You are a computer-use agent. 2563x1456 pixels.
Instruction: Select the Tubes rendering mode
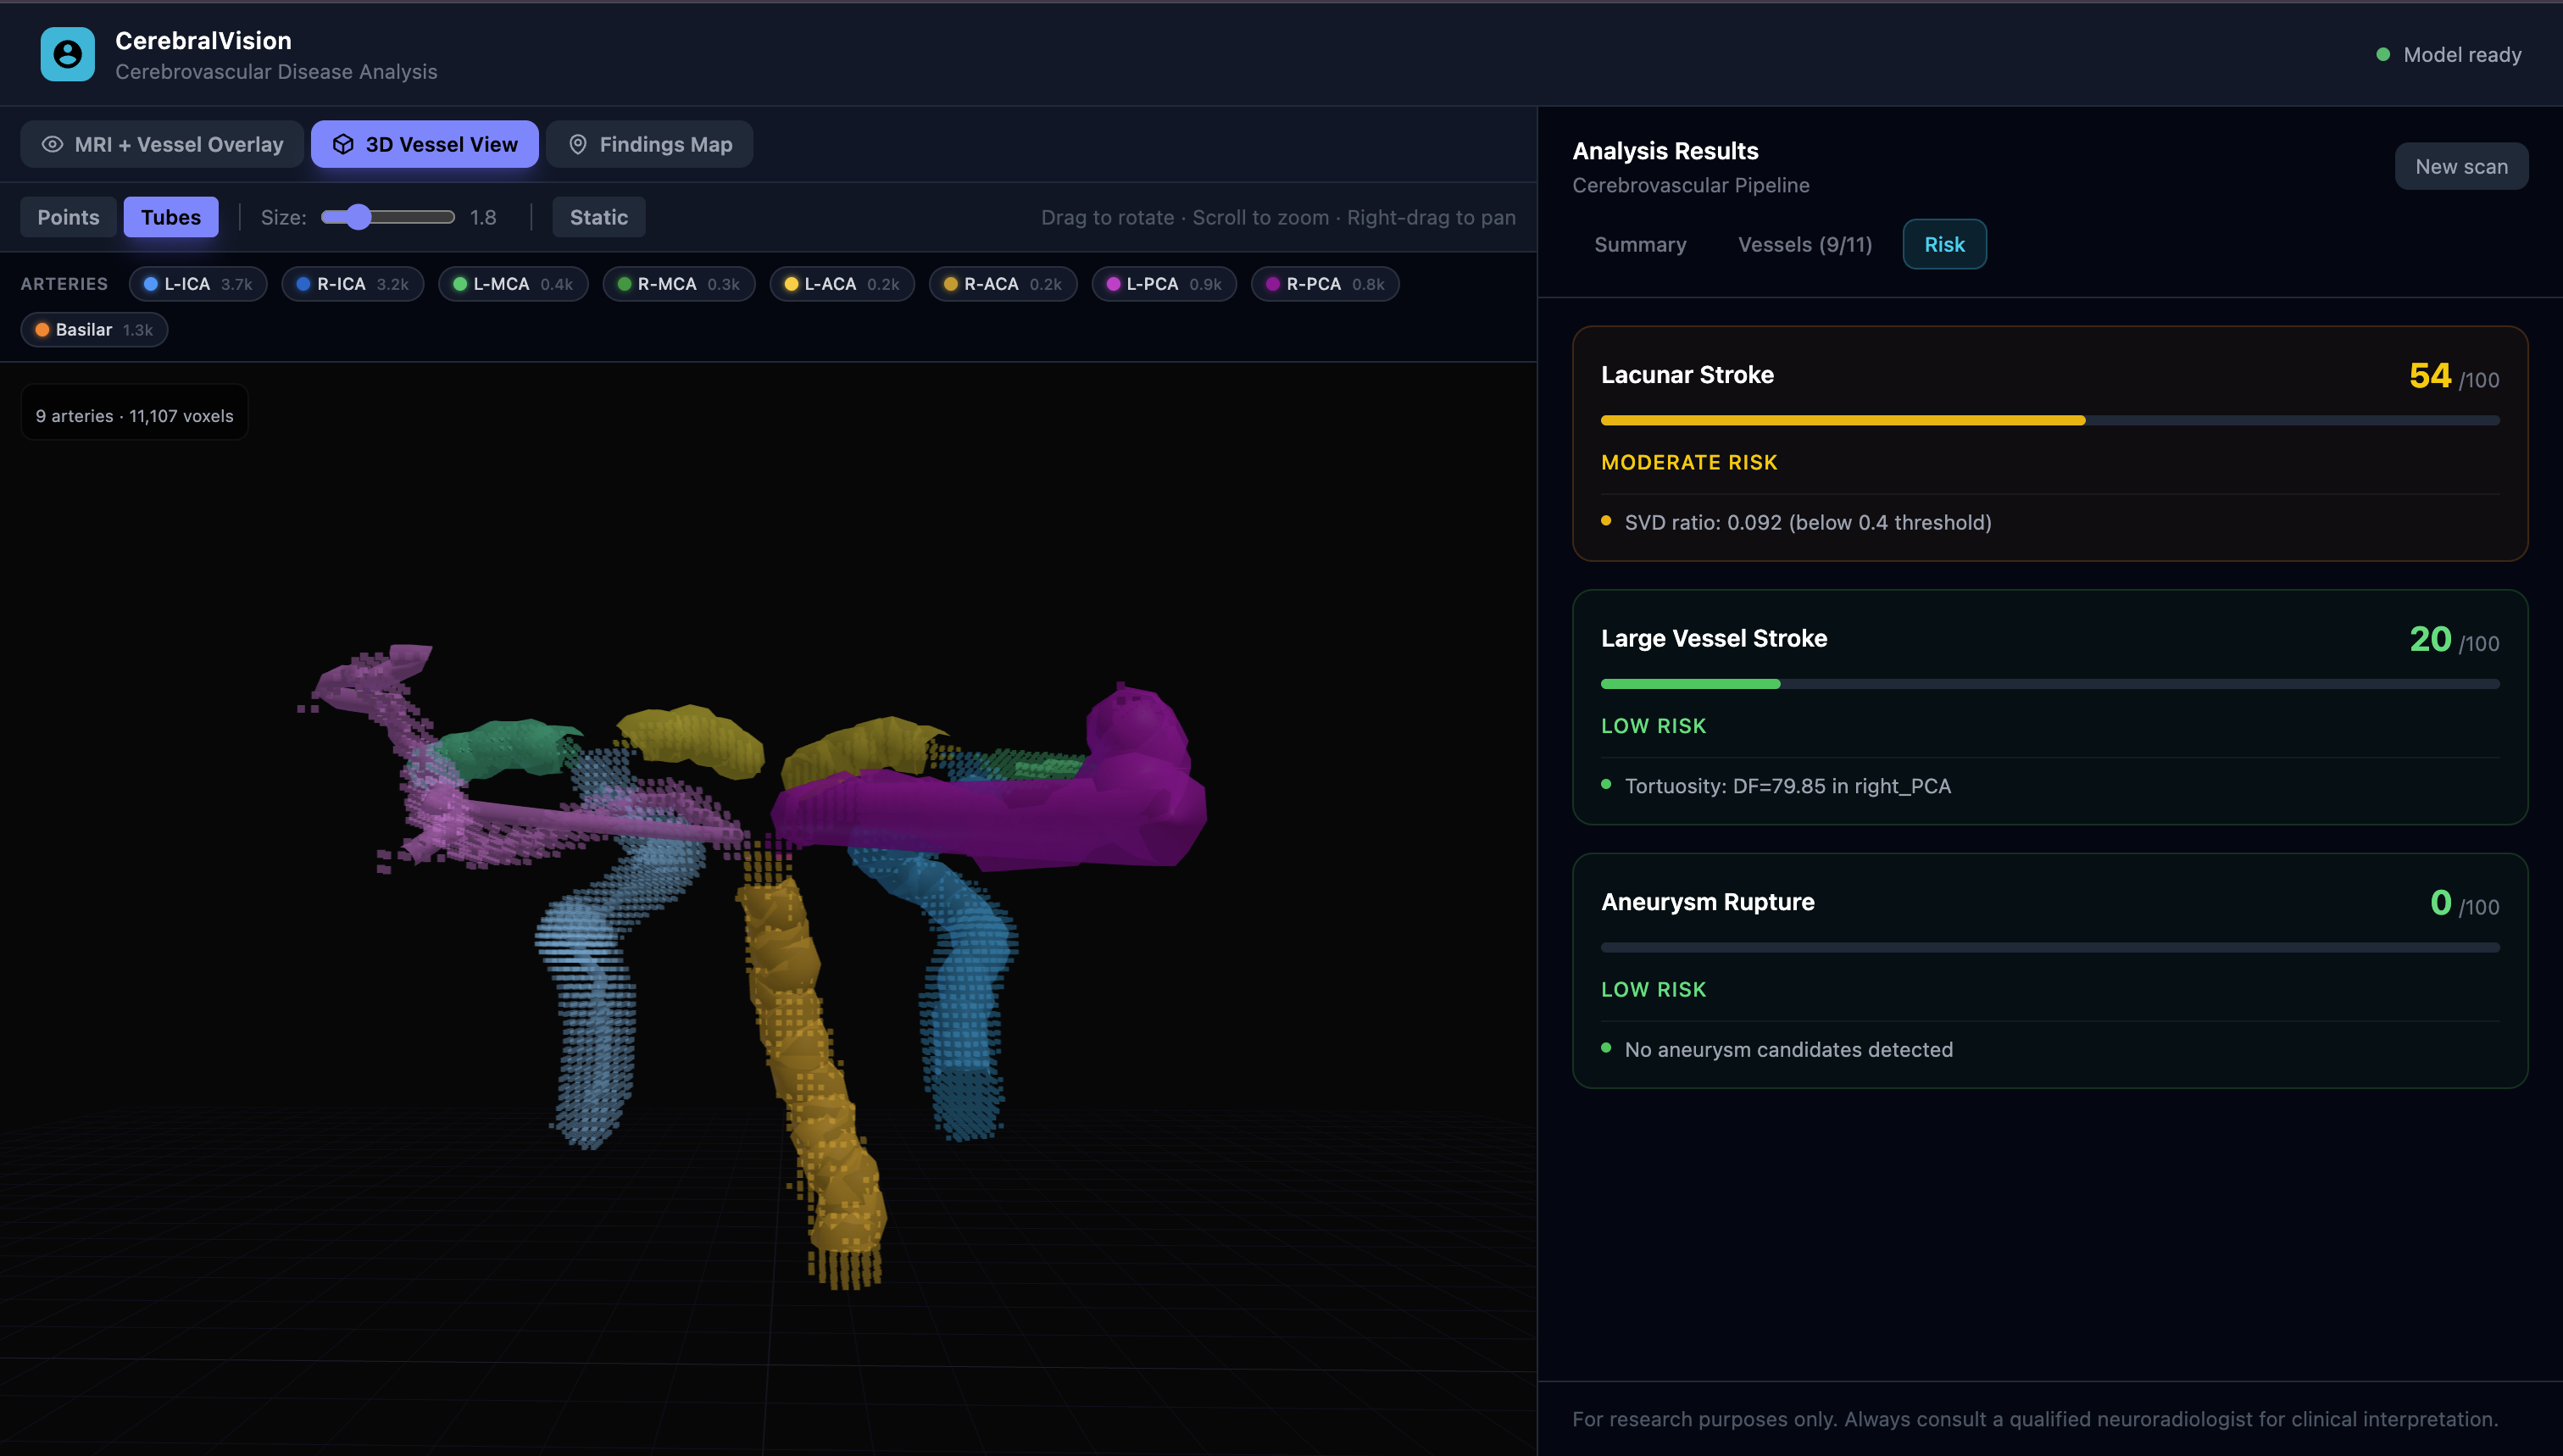pos(170,217)
